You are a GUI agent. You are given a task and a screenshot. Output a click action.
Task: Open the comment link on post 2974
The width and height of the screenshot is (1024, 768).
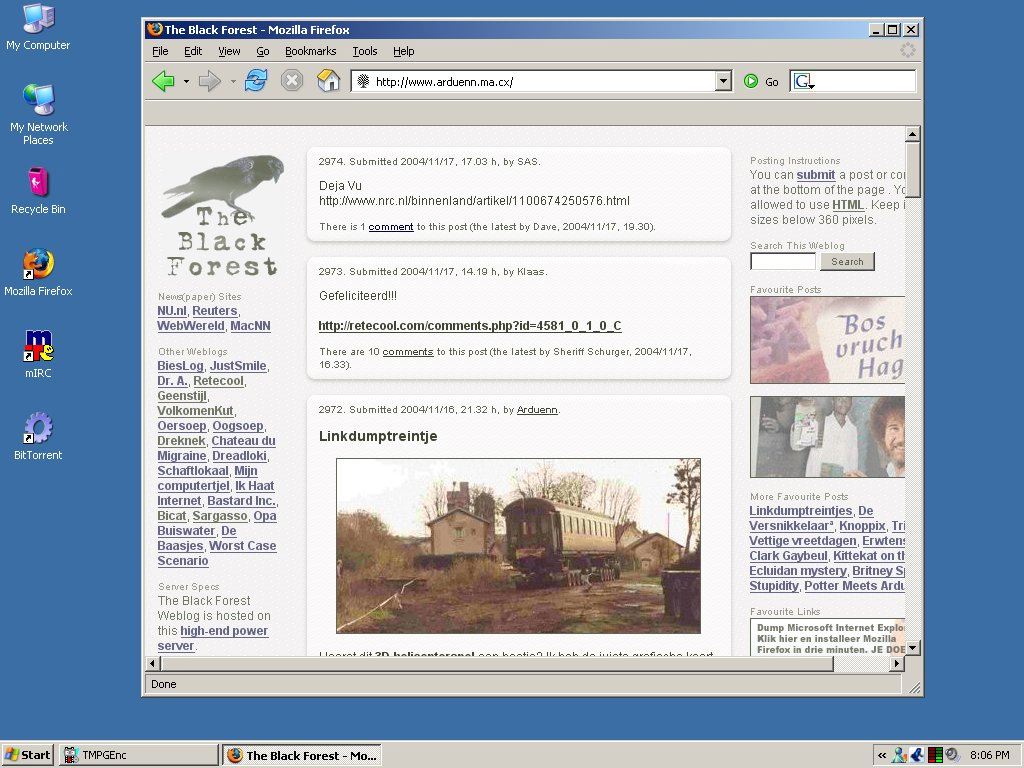click(x=391, y=227)
